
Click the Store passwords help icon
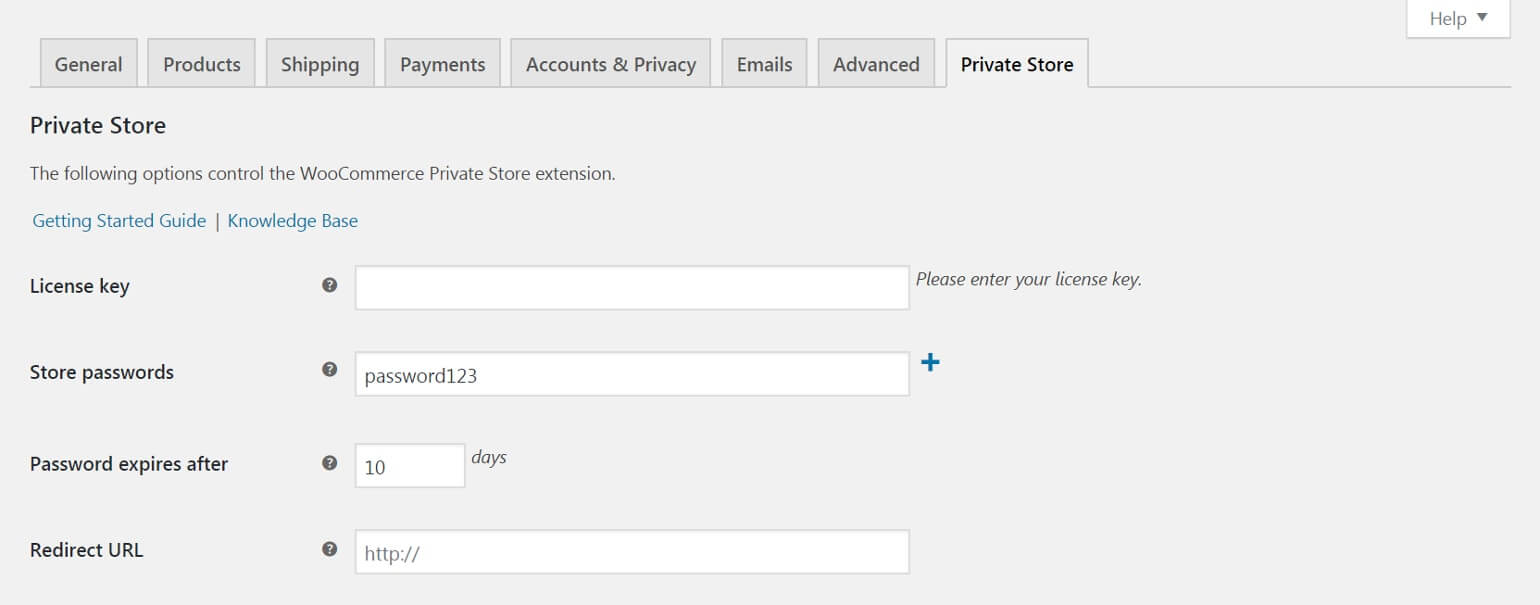tap(329, 370)
